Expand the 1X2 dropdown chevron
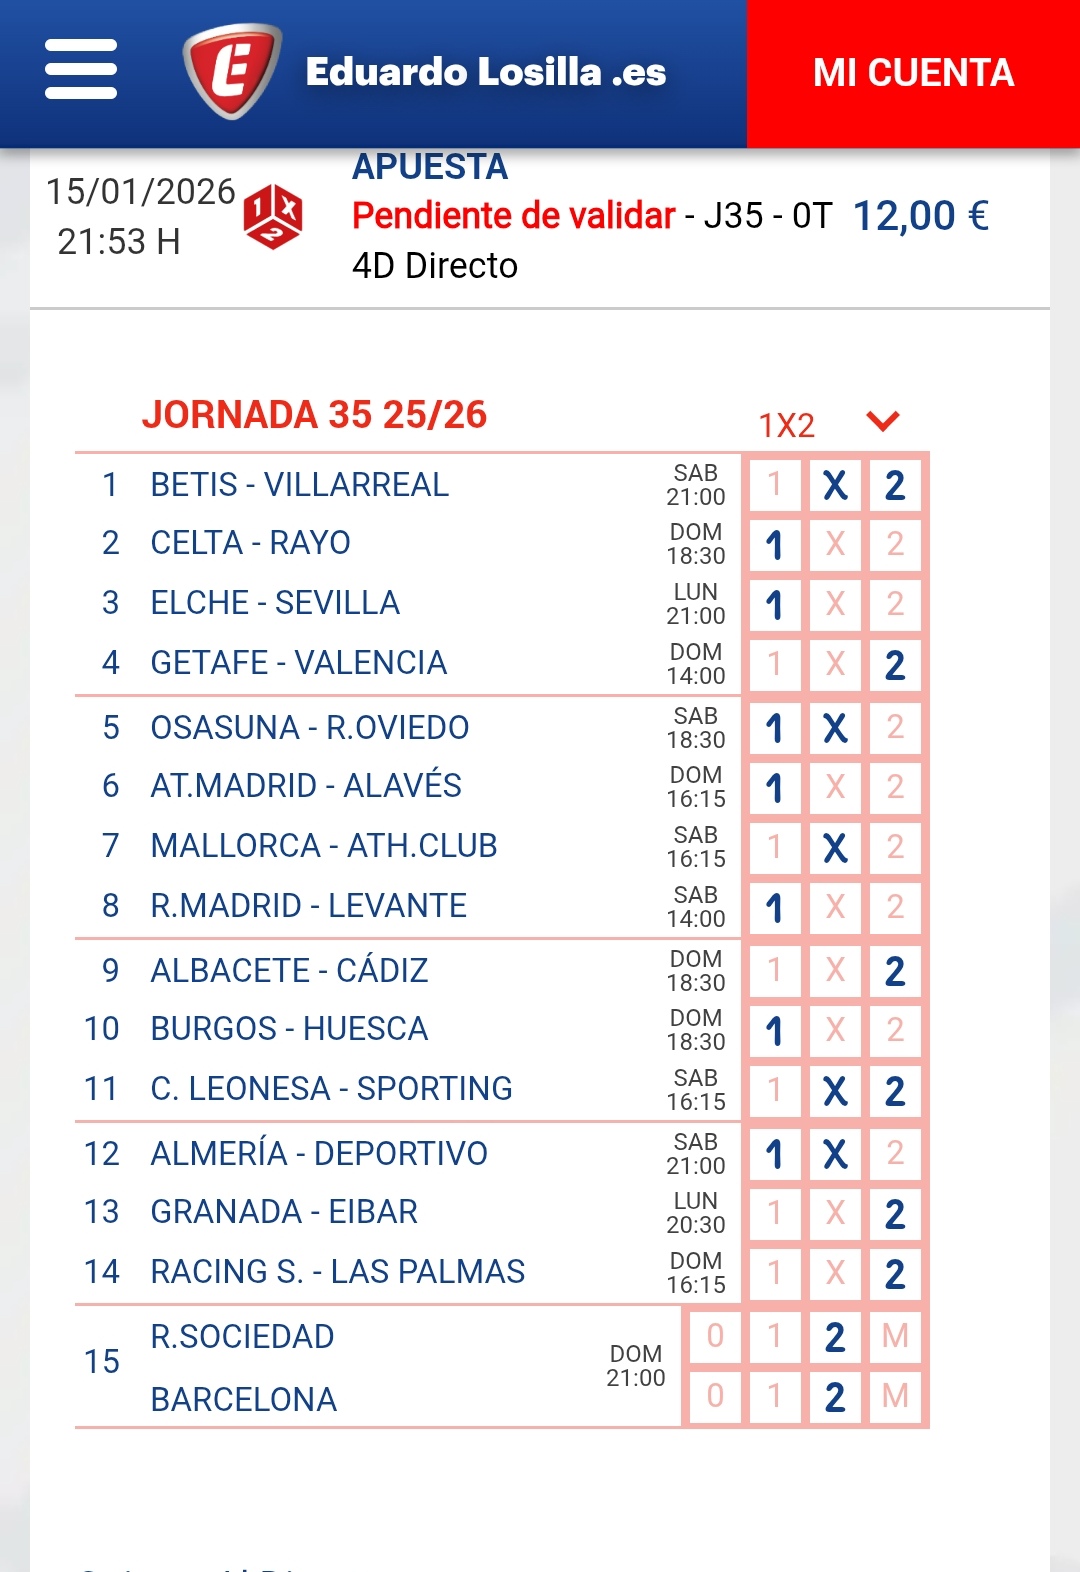Image resolution: width=1080 pixels, height=1572 pixels. point(883,421)
